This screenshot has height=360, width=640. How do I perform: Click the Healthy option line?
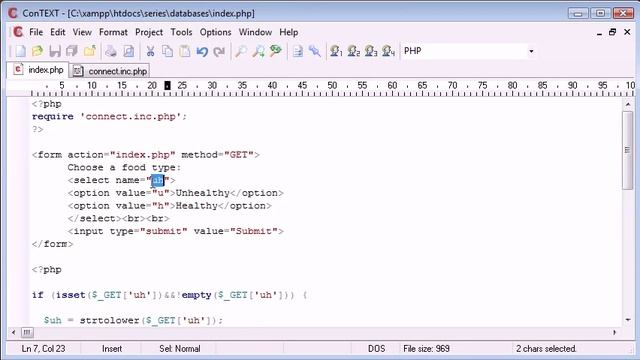(169, 206)
